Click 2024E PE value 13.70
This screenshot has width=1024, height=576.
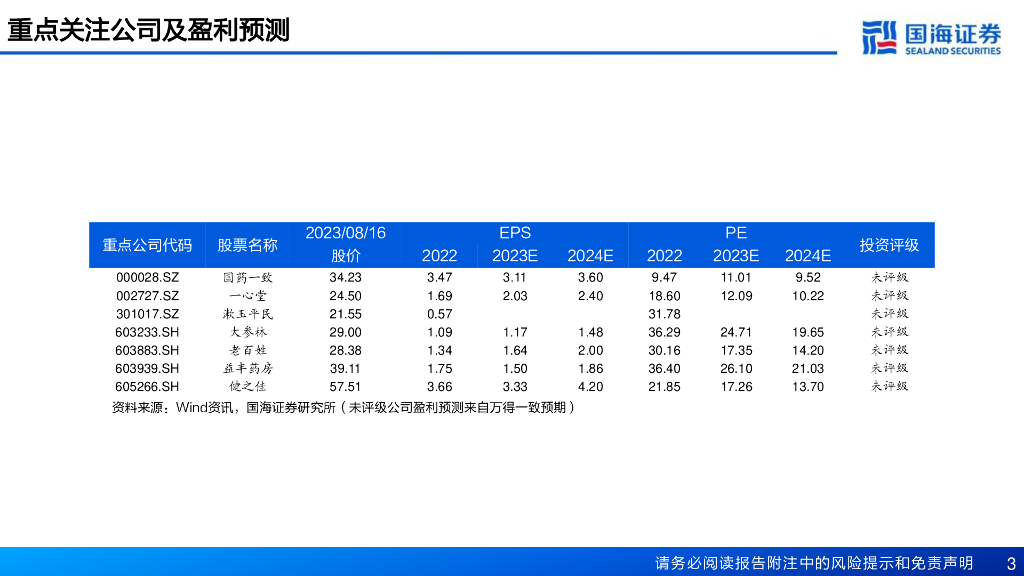808,387
